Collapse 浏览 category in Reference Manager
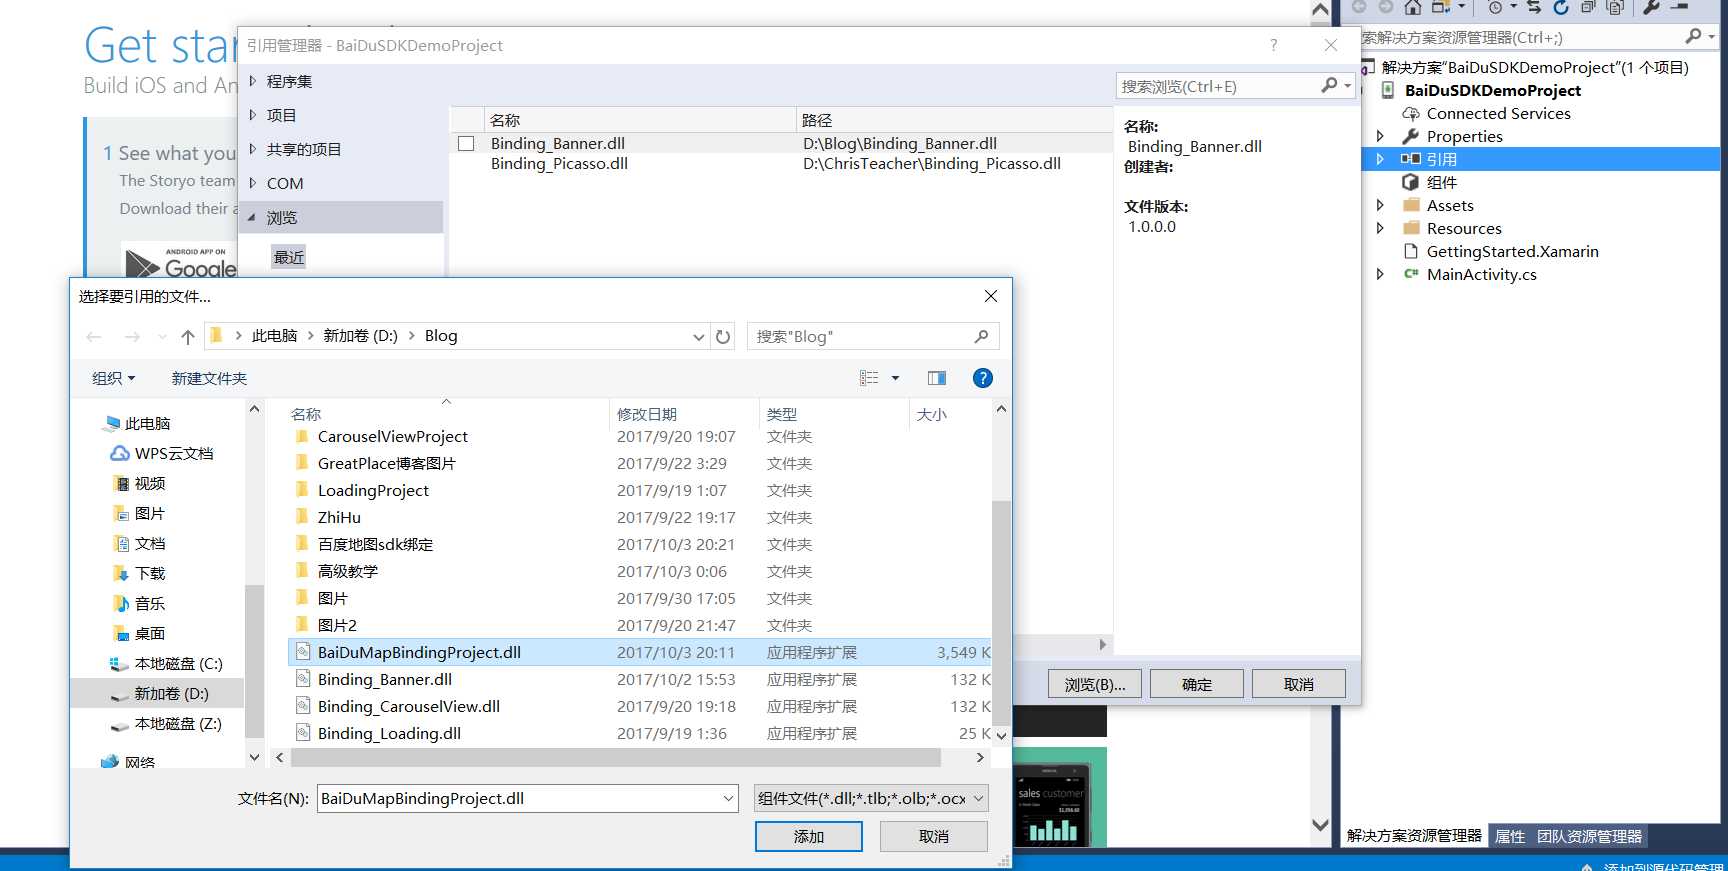1728x871 pixels. click(252, 217)
